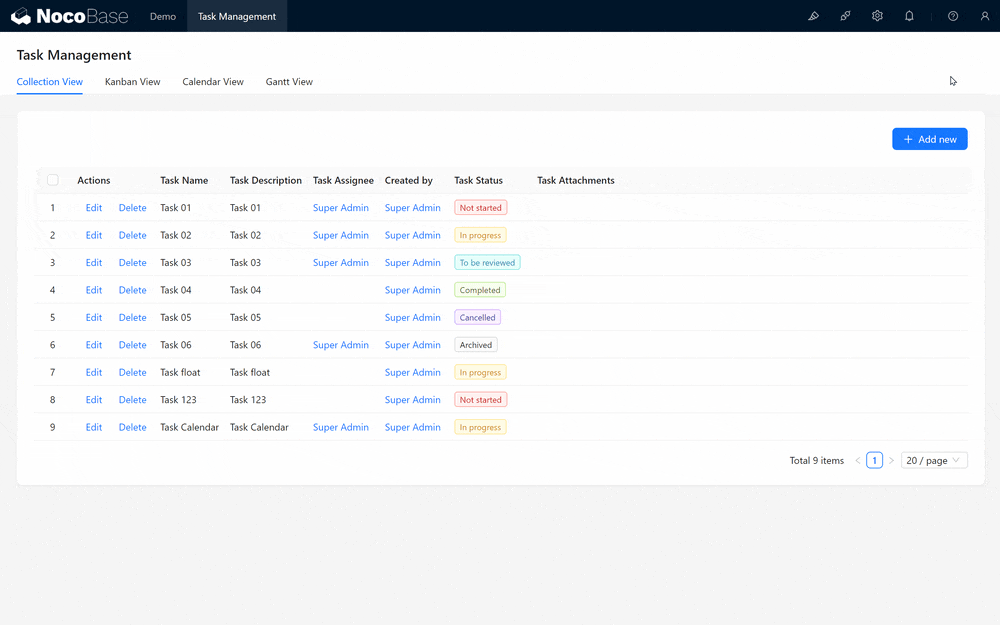1000x625 pixels.
Task: Click the Task 123 description cell
Action: coord(248,400)
